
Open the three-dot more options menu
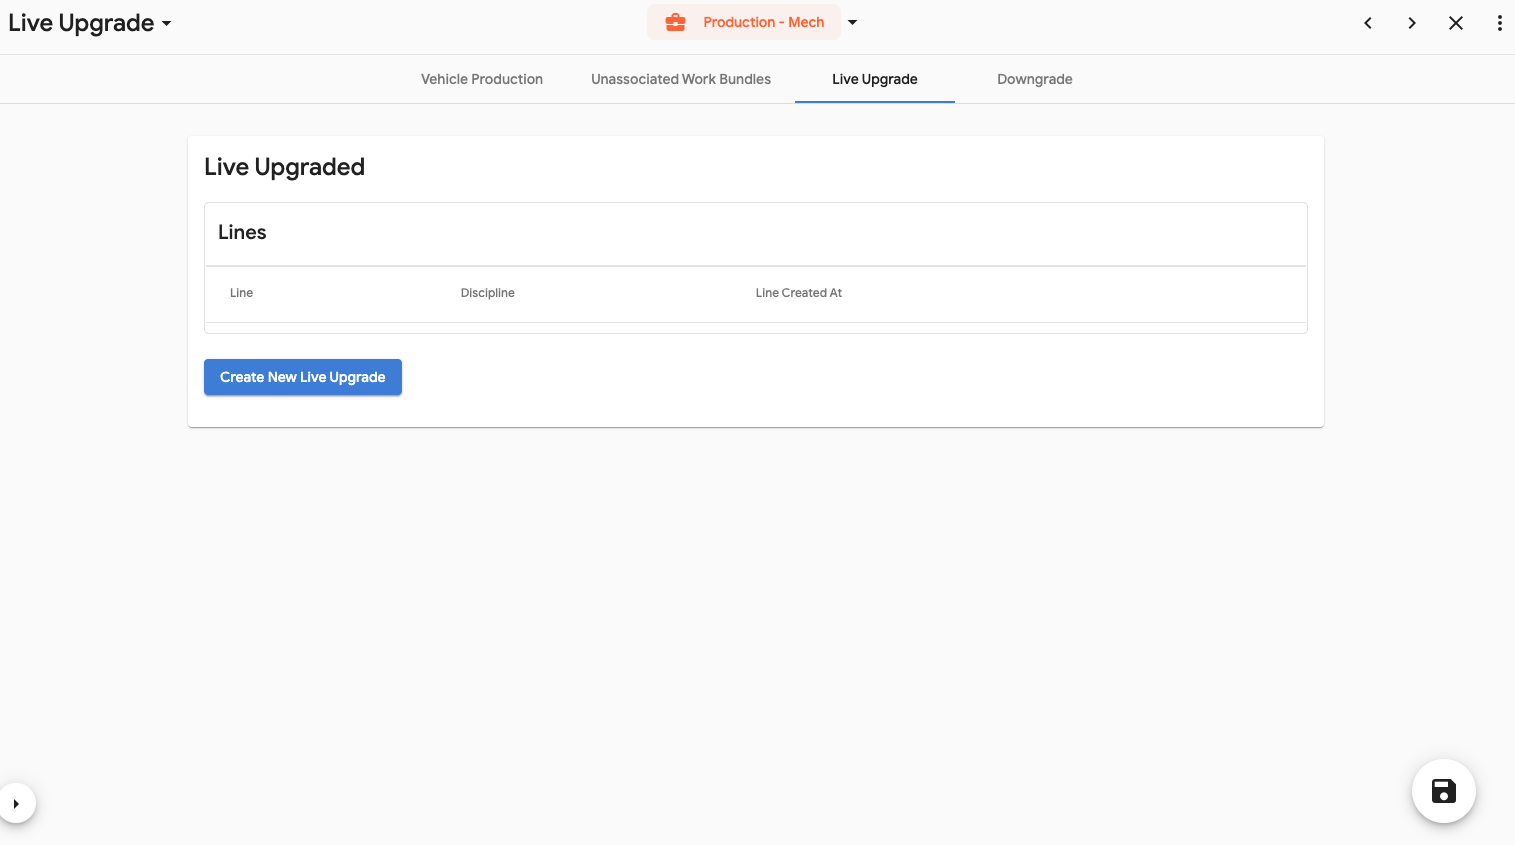(x=1499, y=23)
